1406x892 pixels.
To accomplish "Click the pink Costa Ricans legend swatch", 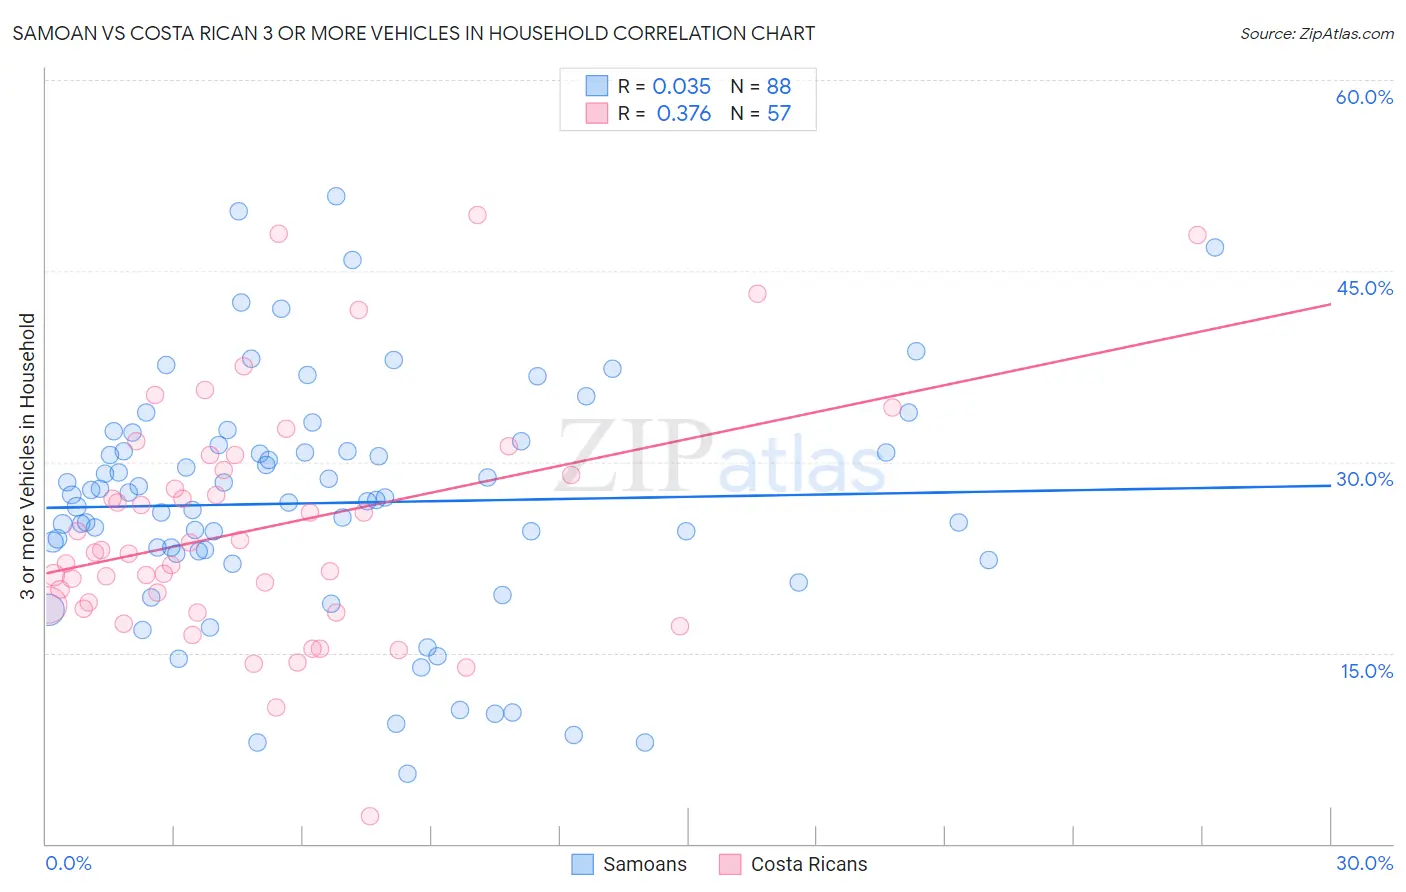I will 730,864.
